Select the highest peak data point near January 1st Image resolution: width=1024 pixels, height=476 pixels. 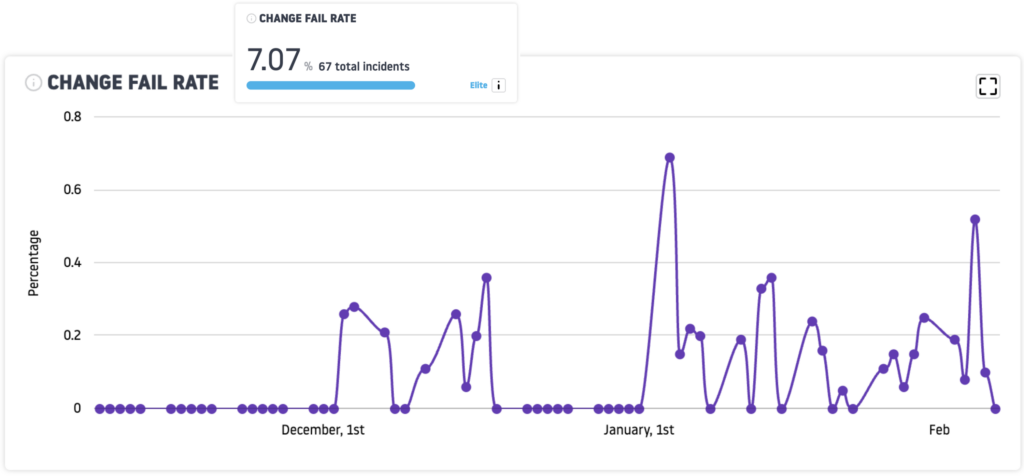[670, 157]
